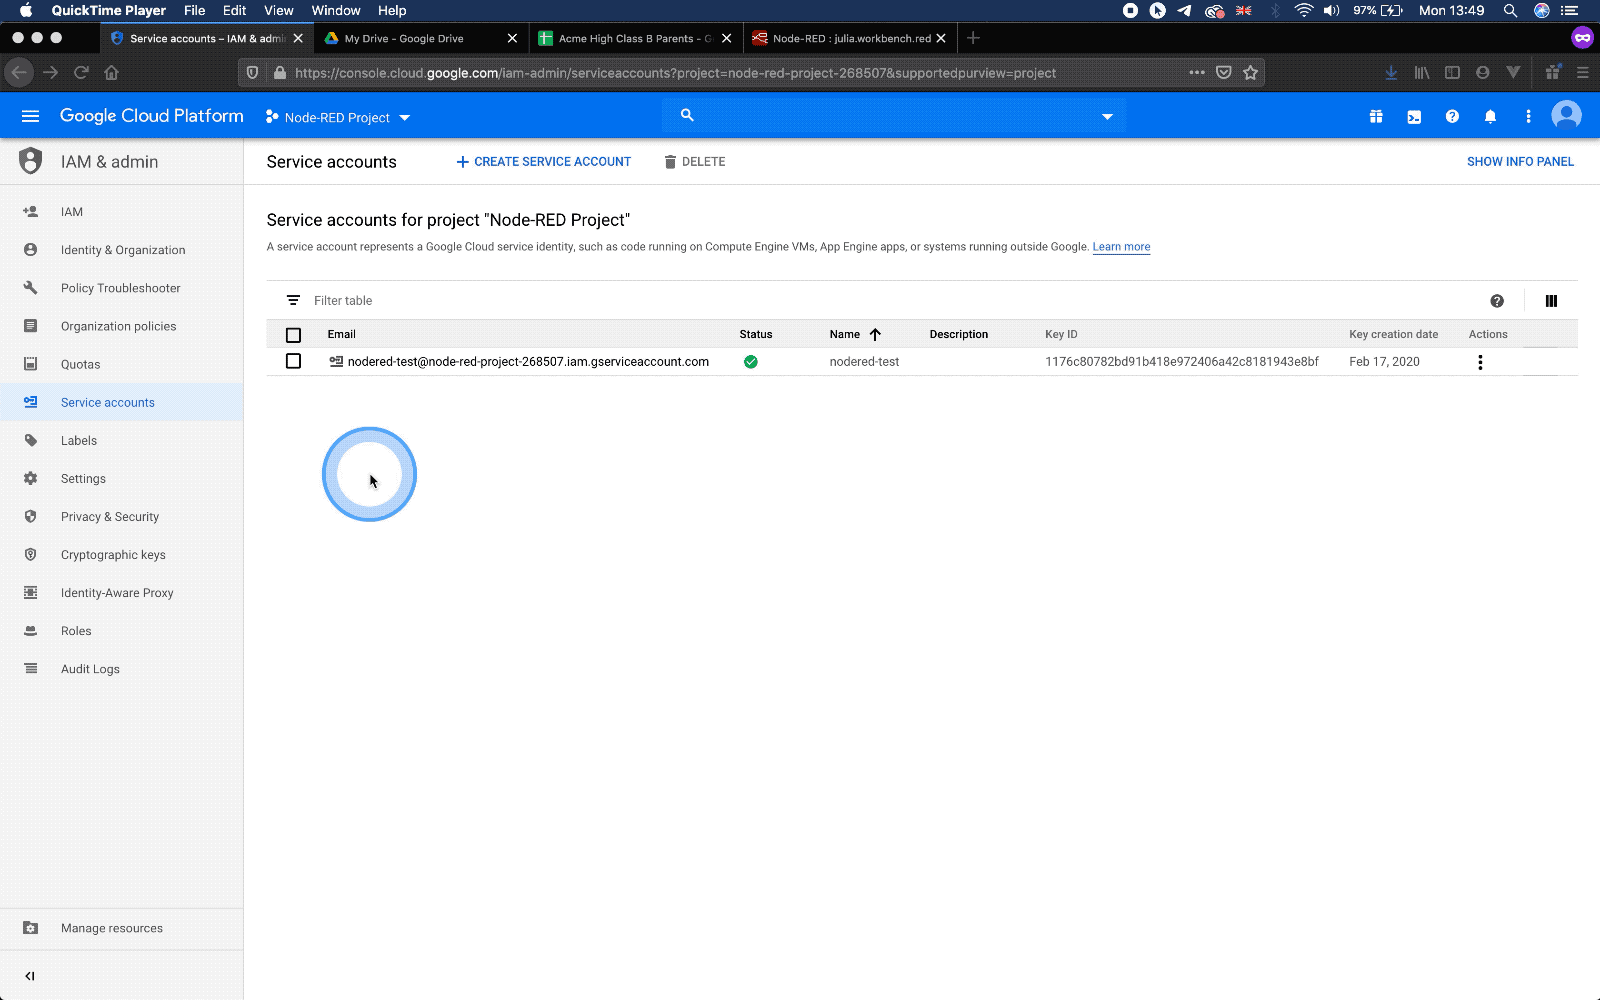Image resolution: width=1600 pixels, height=1000 pixels.
Task: Sort by the Email column header
Action: pos(341,335)
